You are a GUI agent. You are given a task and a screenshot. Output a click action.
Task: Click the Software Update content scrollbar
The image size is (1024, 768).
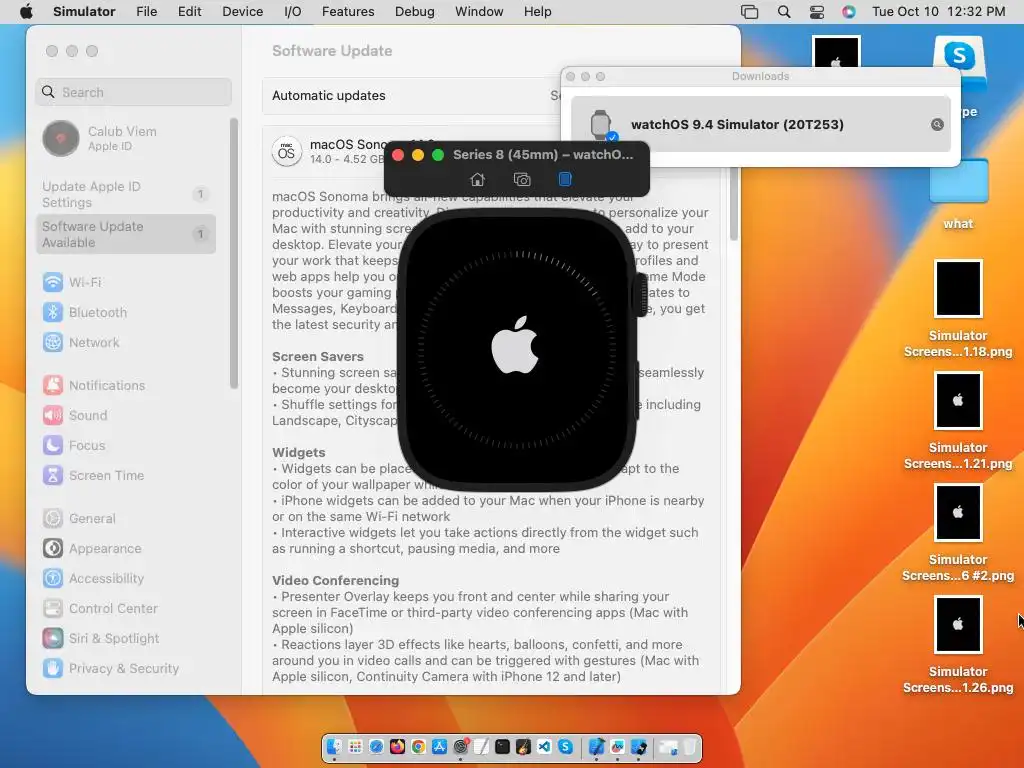733,202
